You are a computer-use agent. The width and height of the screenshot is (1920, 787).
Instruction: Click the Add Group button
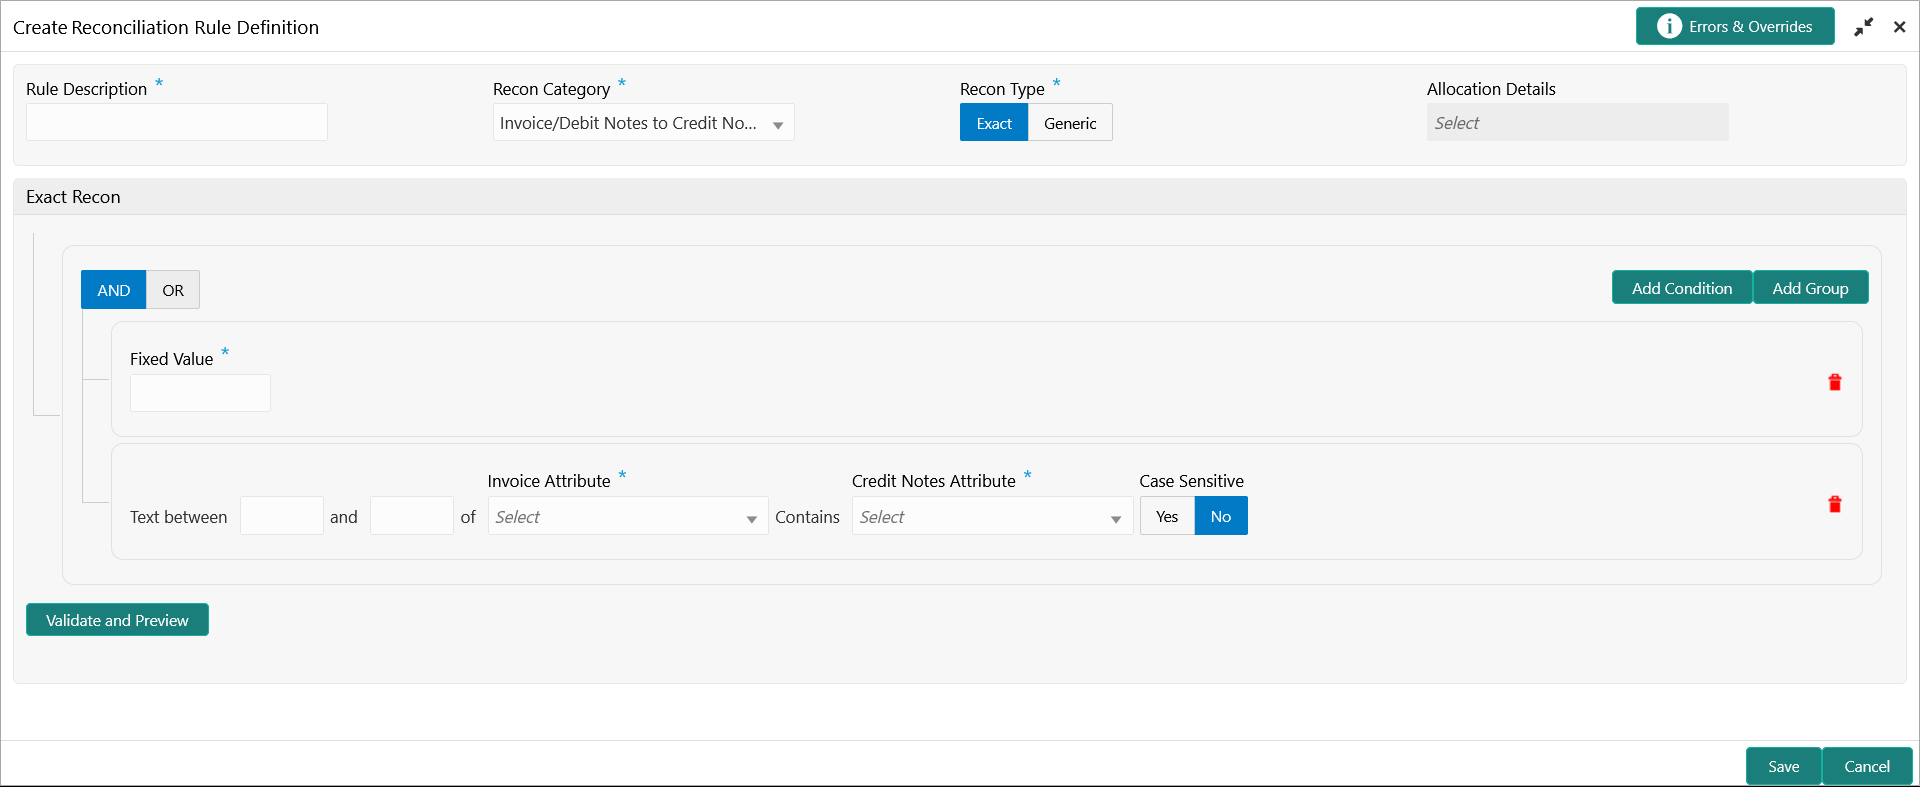tap(1810, 288)
